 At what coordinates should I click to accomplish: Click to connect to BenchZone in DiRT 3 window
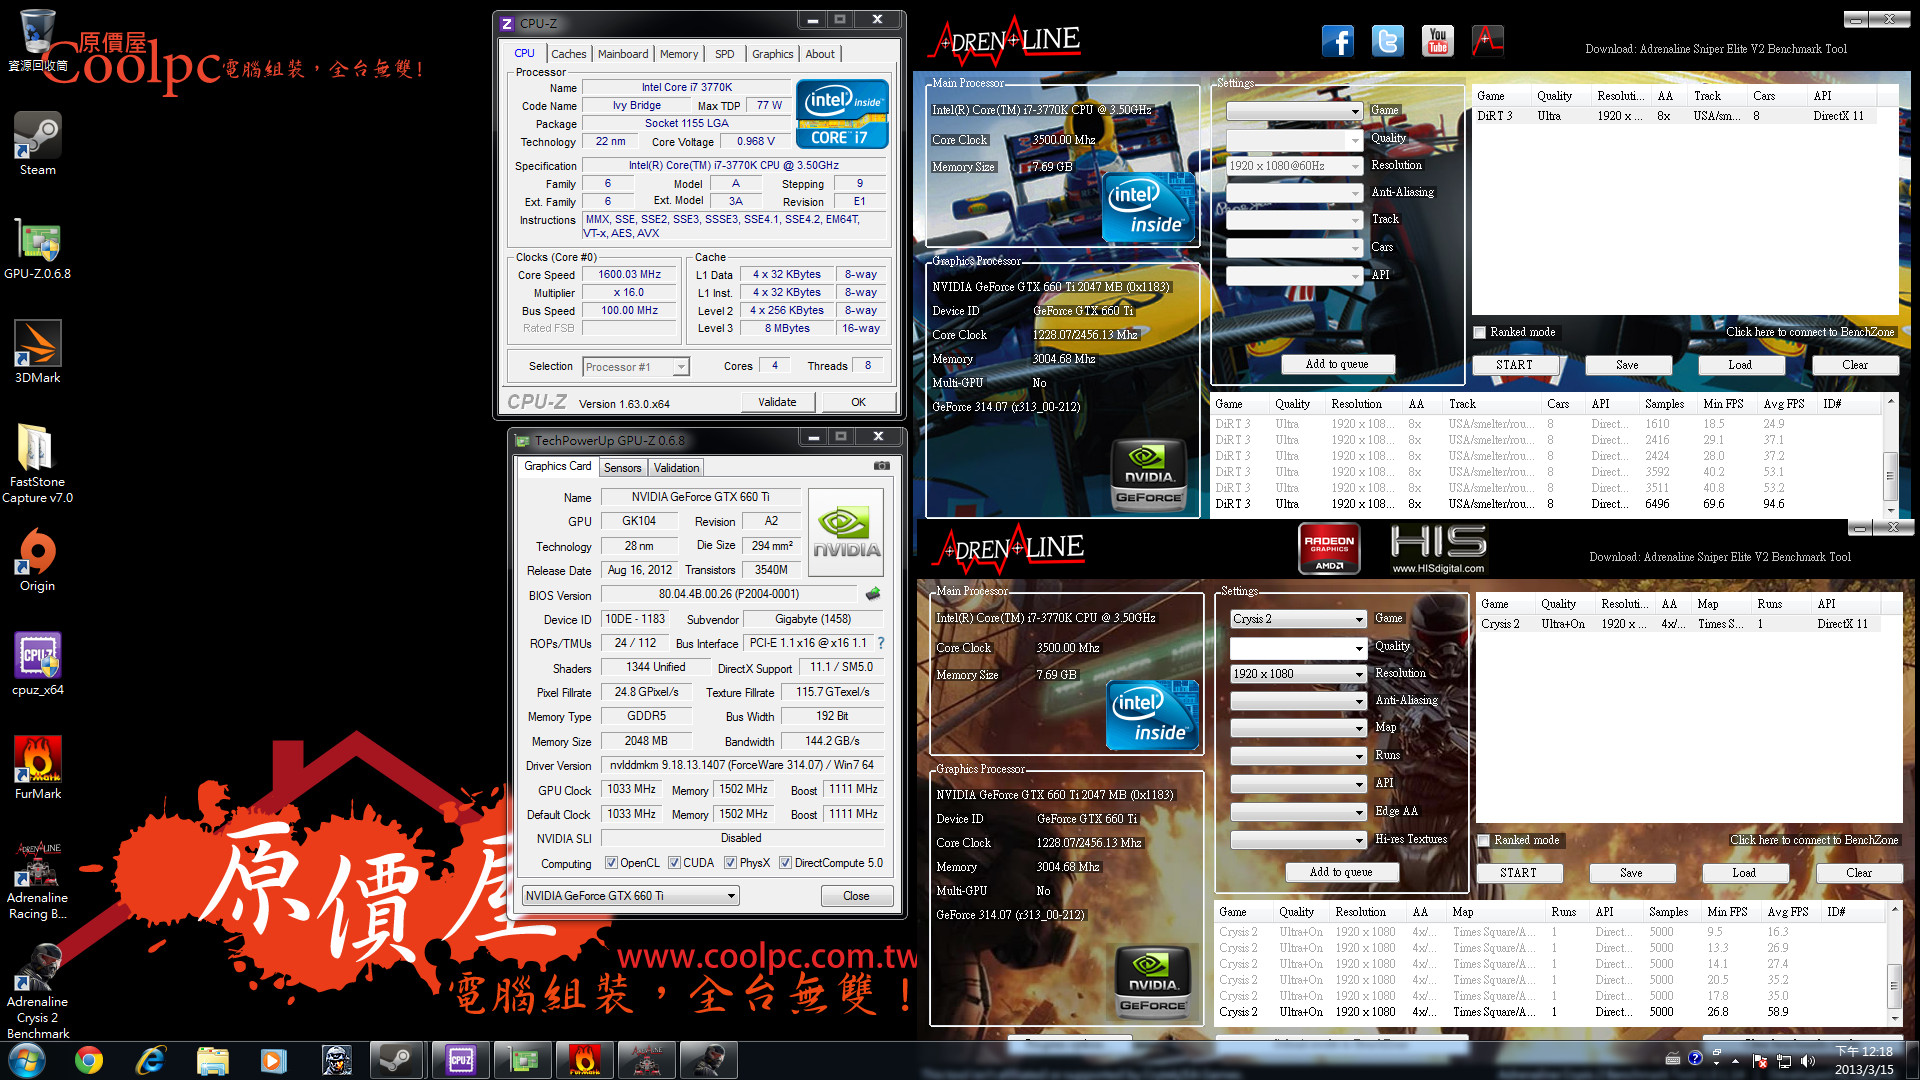(1810, 332)
